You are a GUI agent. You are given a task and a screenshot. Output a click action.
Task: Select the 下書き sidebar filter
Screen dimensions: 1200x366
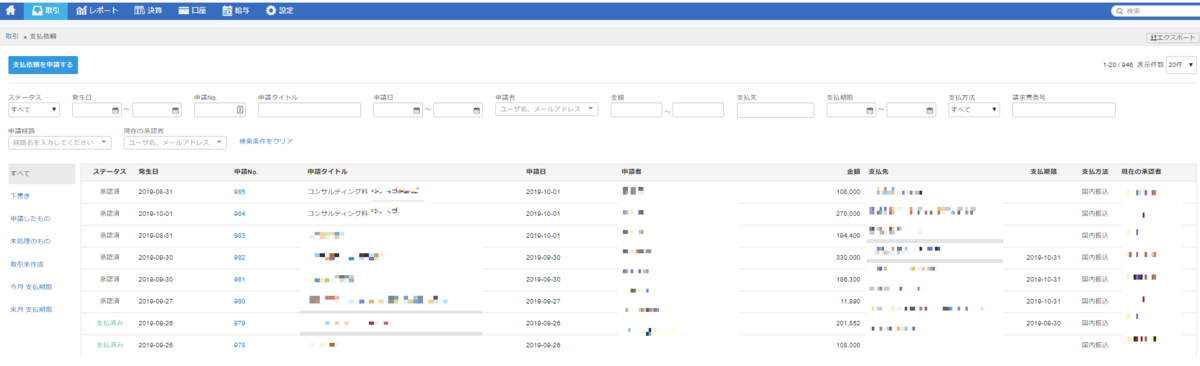click(20, 196)
